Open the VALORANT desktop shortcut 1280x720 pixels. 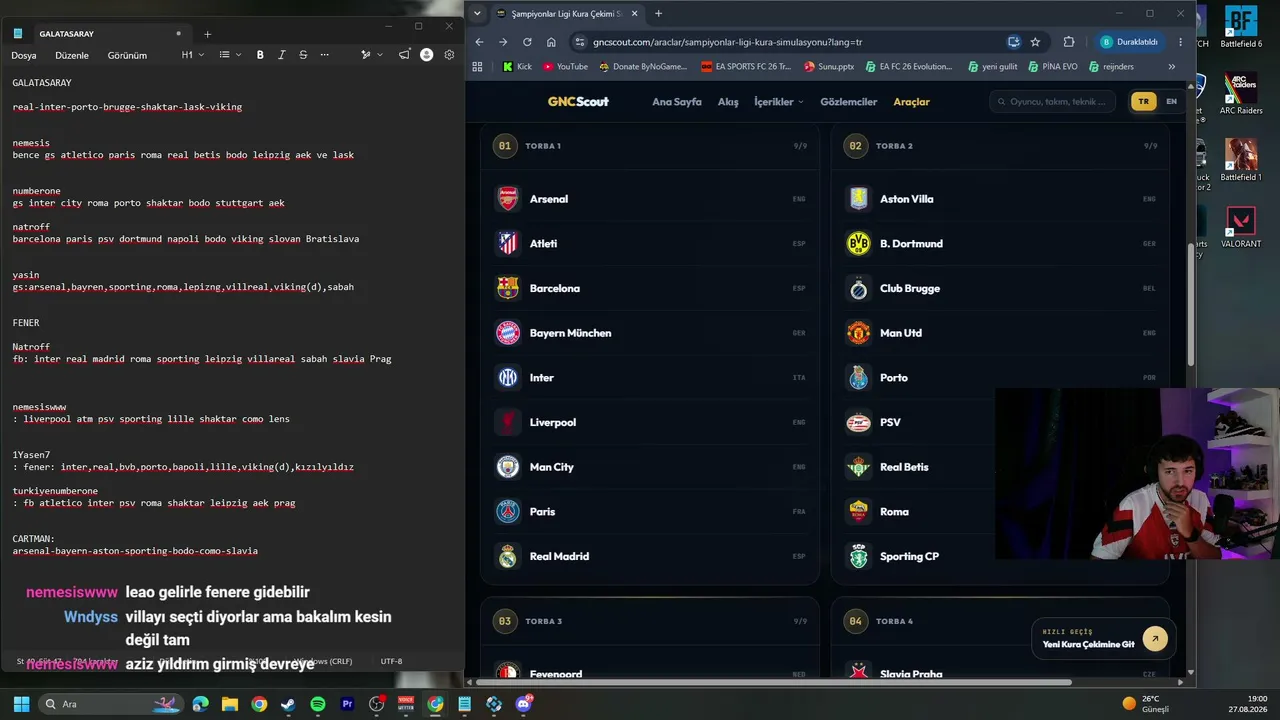pyautogui.click(x=1241, y=227)
